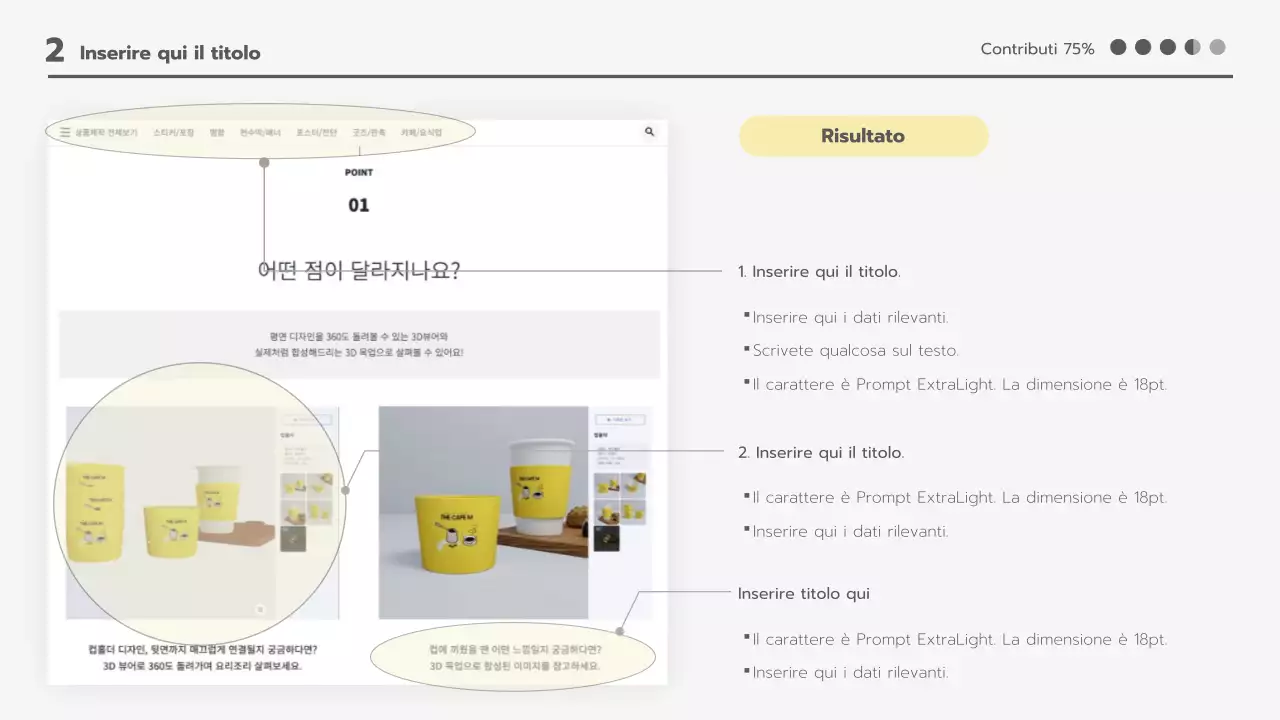Click the 명함 navigation item
Screen dimensions: 1280x720
[217, 132]
